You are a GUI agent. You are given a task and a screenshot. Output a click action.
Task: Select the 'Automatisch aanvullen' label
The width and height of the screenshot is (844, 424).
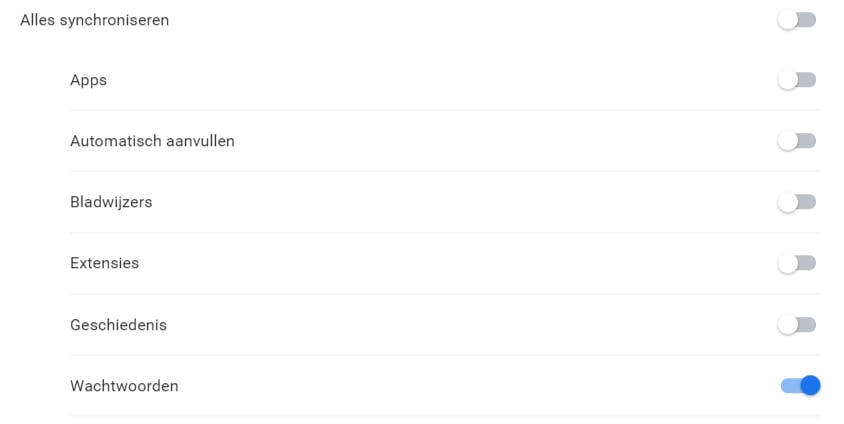click(x=152, y=141)
